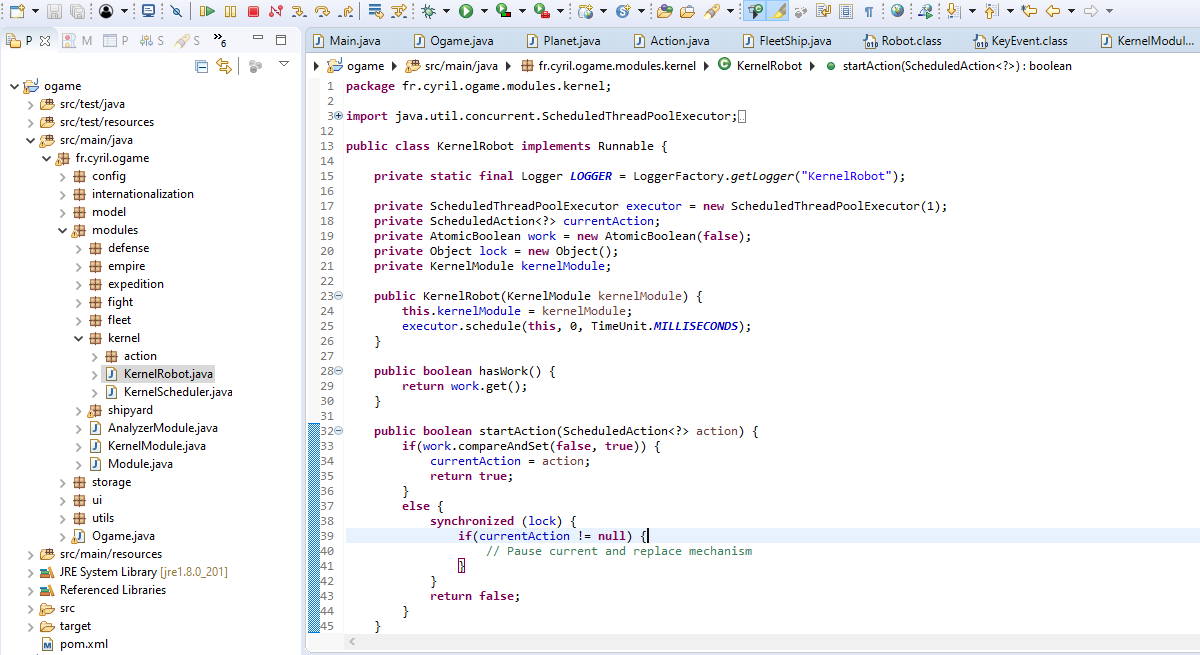Select KernelModule.java in the tree
The width and height of the screenshot is (1200, 655).
pyautogui.click(x=147, y=446)
